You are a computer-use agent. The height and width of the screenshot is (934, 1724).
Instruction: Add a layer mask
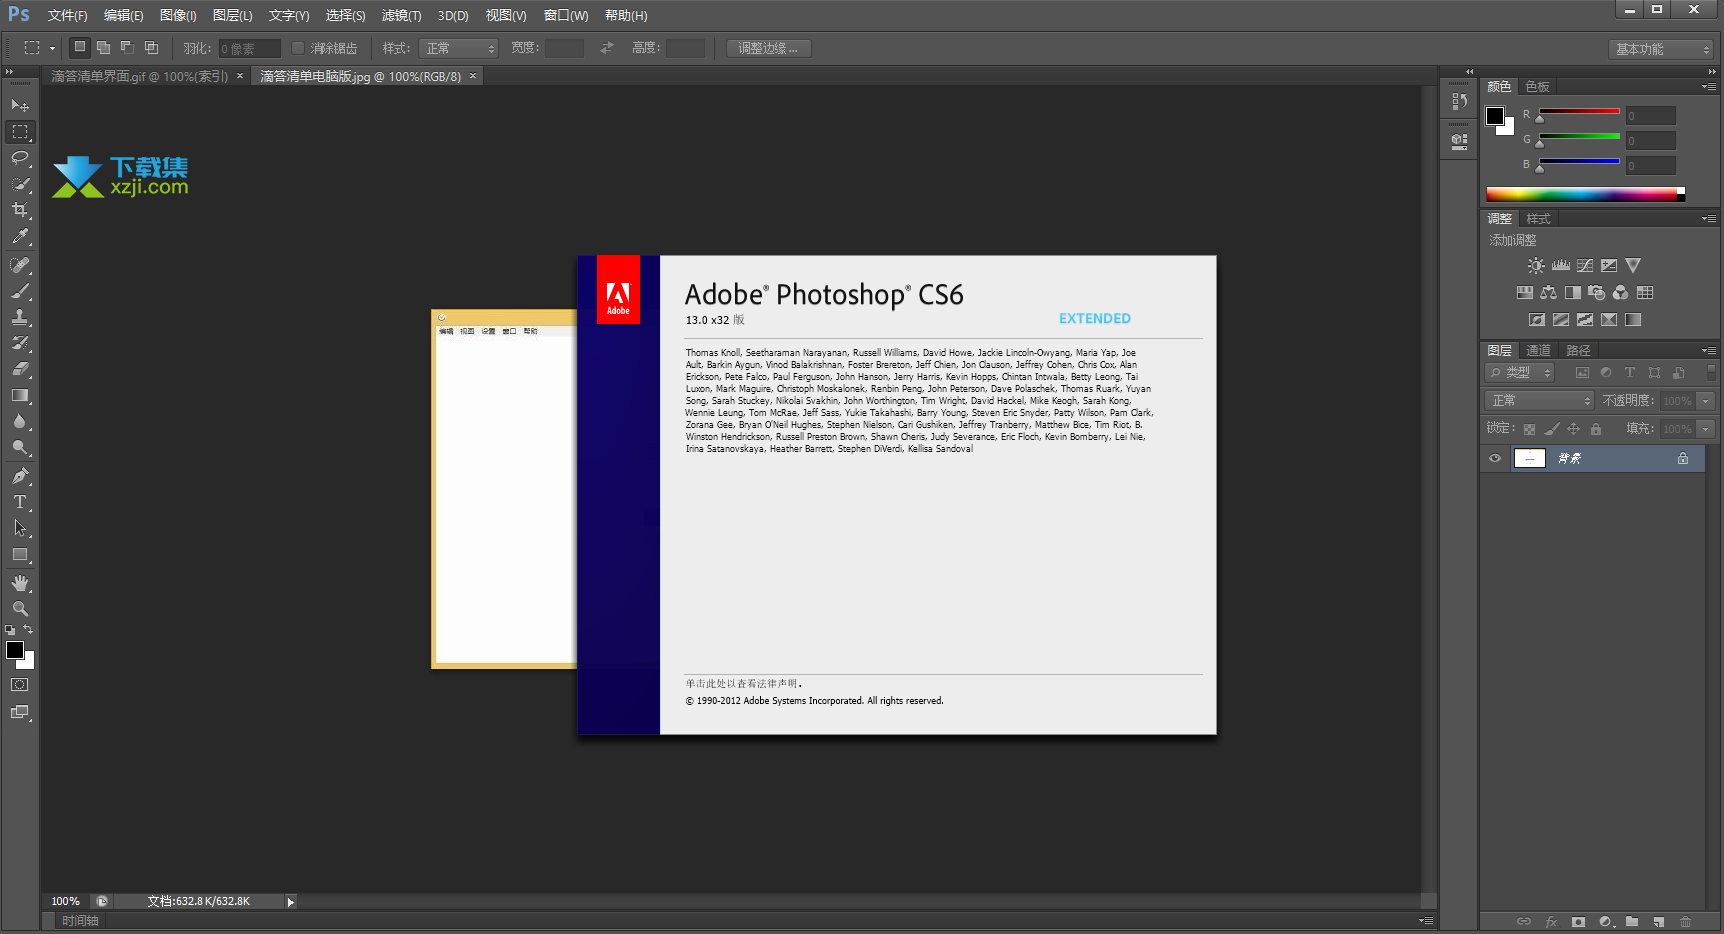[1578, 922]
